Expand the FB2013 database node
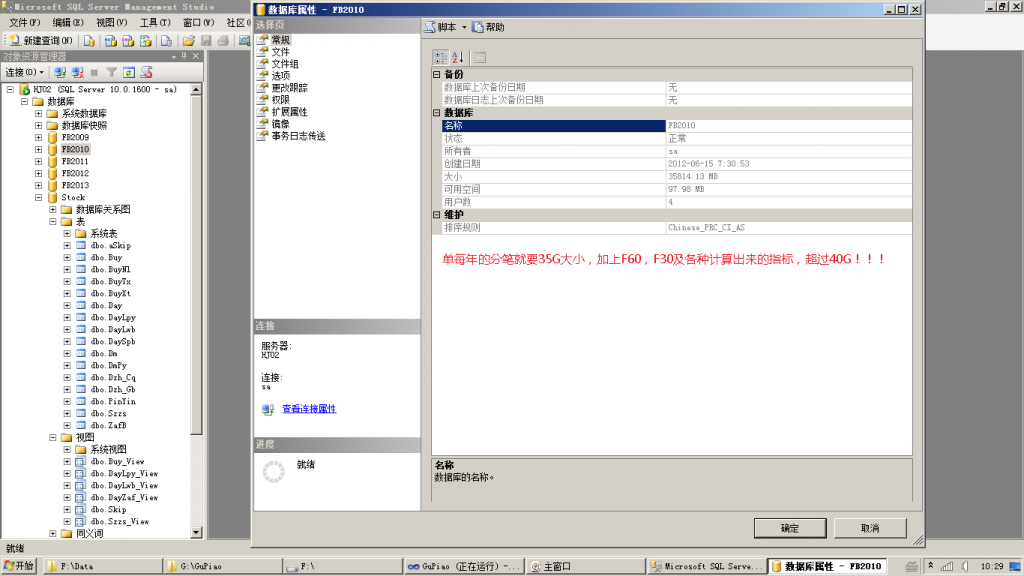 click(39, 185)
